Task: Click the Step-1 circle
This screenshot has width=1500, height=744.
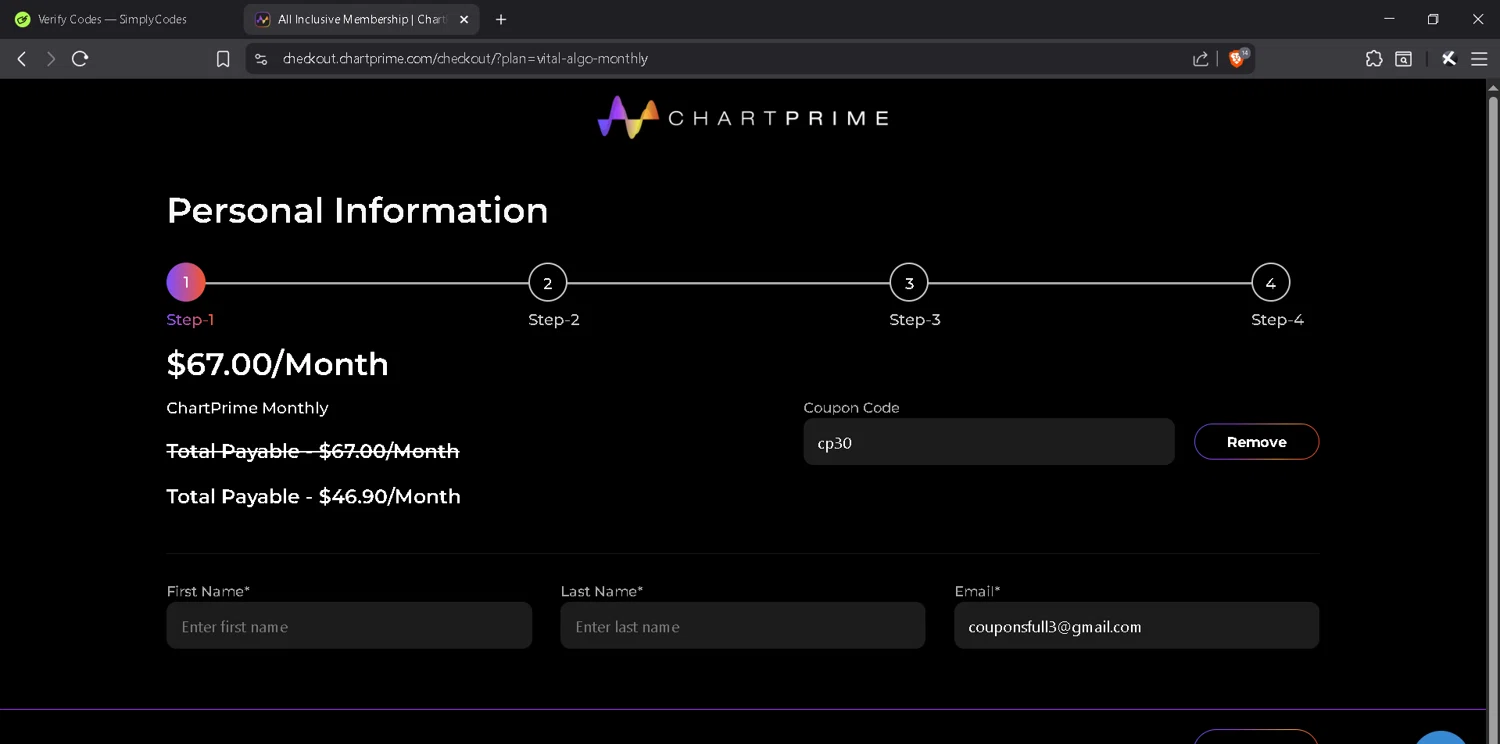Action: [186, 283]
